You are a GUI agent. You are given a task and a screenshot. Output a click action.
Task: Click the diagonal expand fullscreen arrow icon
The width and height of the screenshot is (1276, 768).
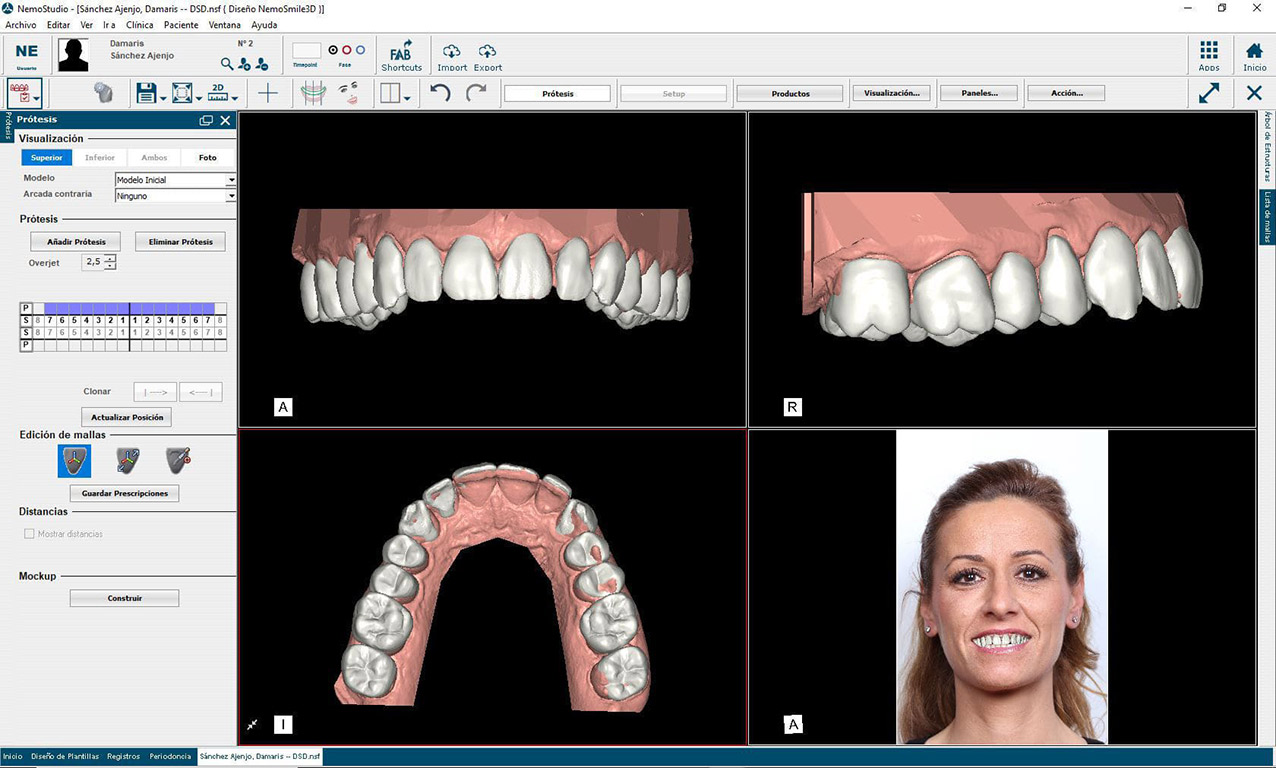[1209, 93]
